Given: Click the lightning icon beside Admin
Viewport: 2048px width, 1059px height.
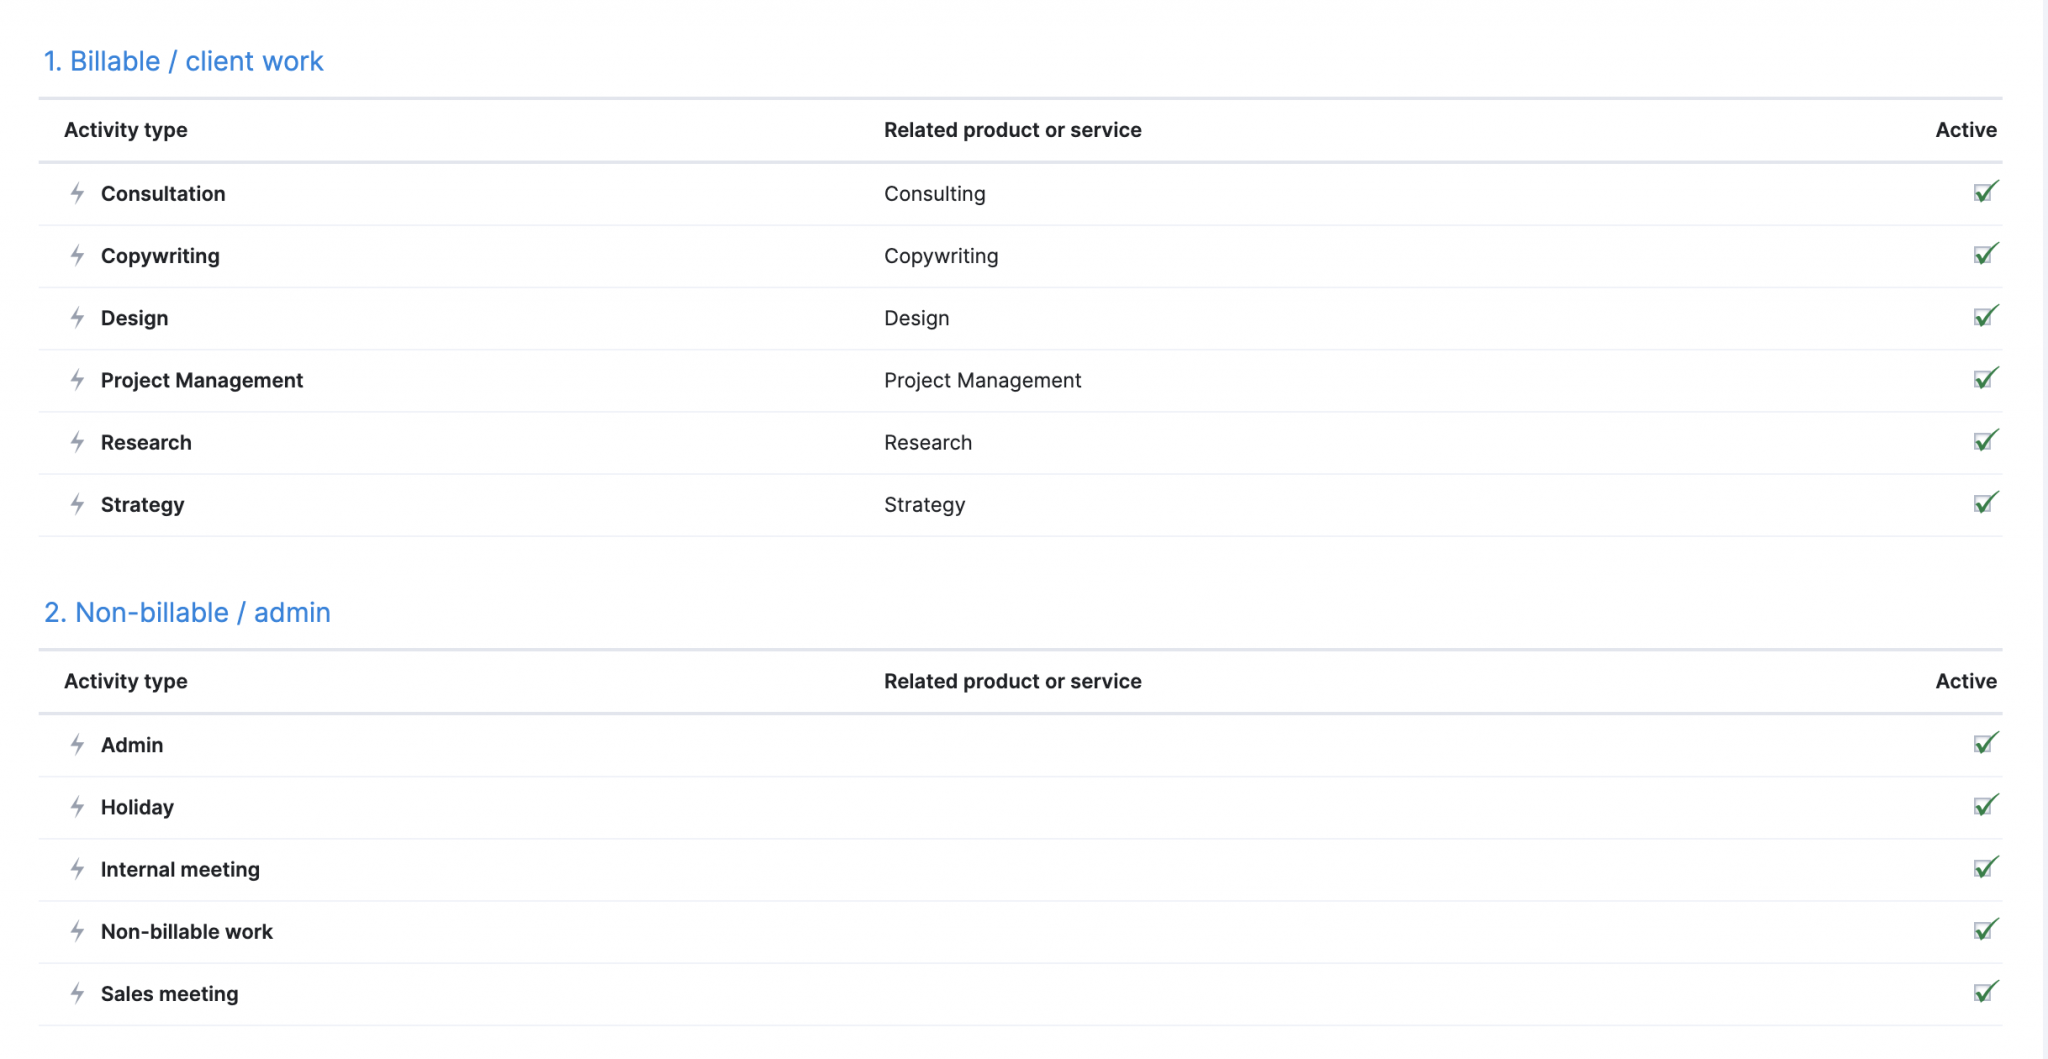Looking at the screenshot, I should [78, 745].
